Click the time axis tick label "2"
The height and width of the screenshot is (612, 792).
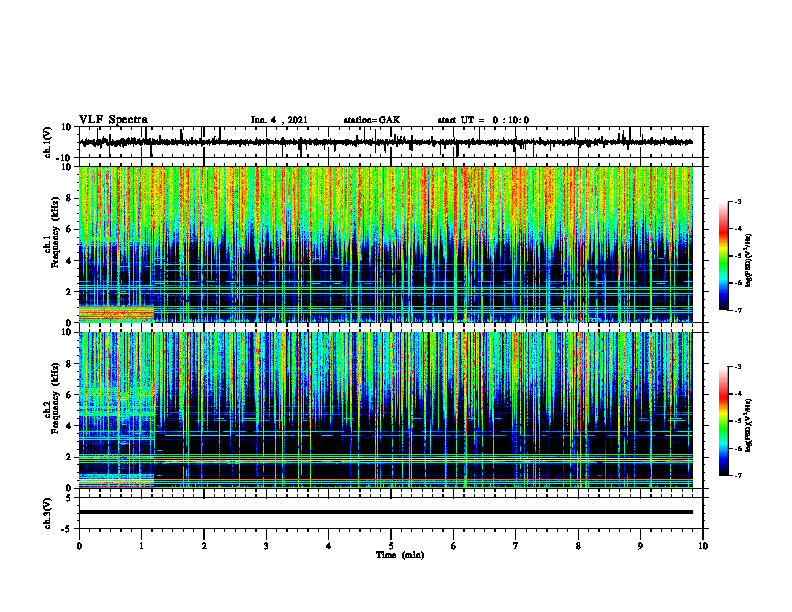click(x=204, y=546)
